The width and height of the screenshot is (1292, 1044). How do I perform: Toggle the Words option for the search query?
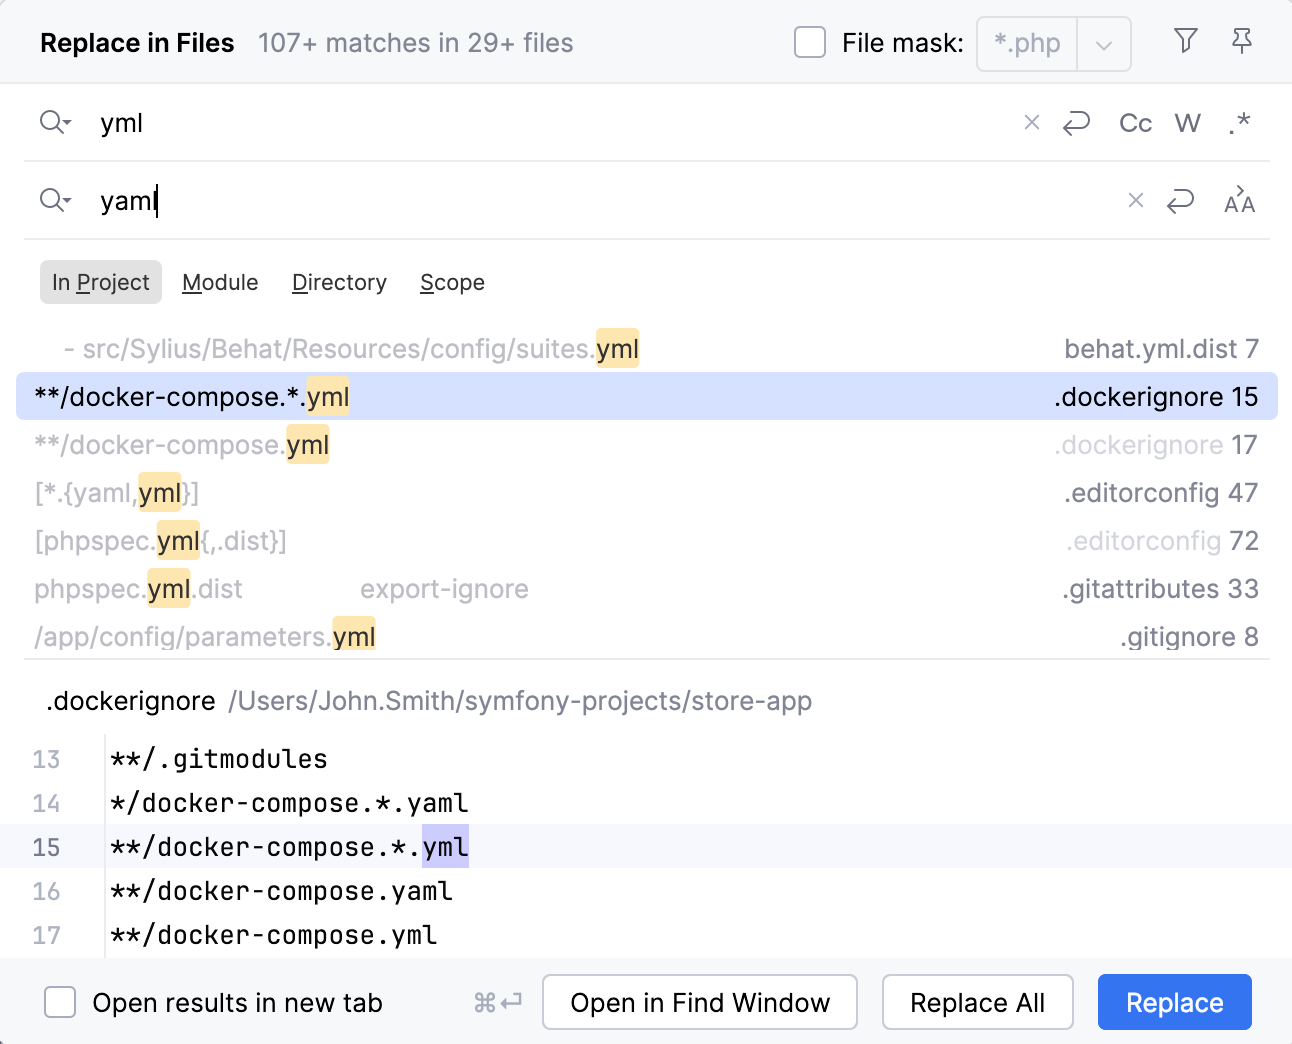pos(1187,122)
